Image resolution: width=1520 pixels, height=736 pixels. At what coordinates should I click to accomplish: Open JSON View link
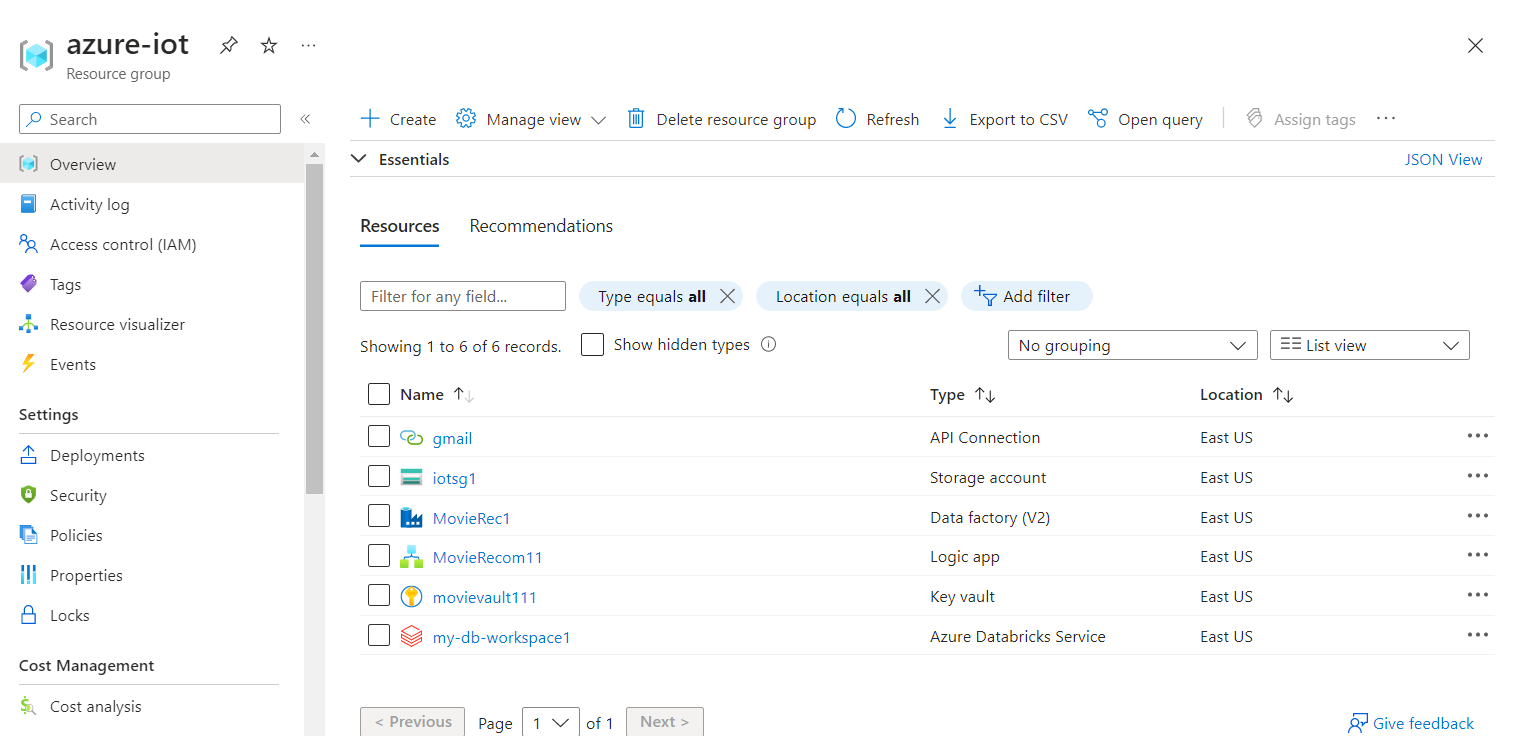click(x=1443, y=158)
